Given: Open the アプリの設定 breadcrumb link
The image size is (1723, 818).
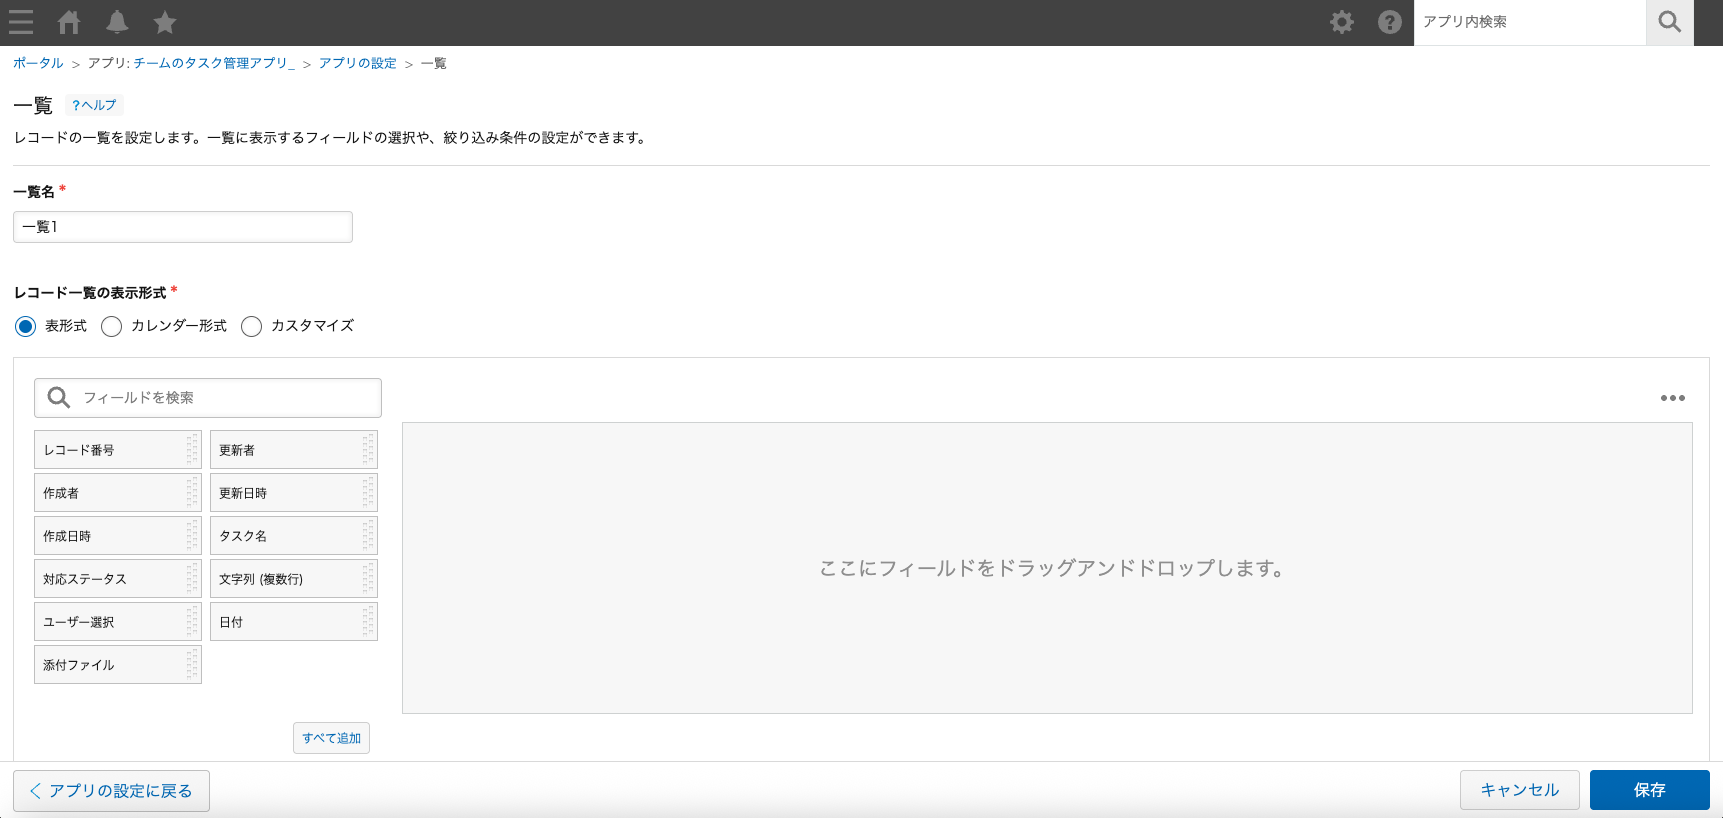Looking at the screenshot, I should [358, 63].
